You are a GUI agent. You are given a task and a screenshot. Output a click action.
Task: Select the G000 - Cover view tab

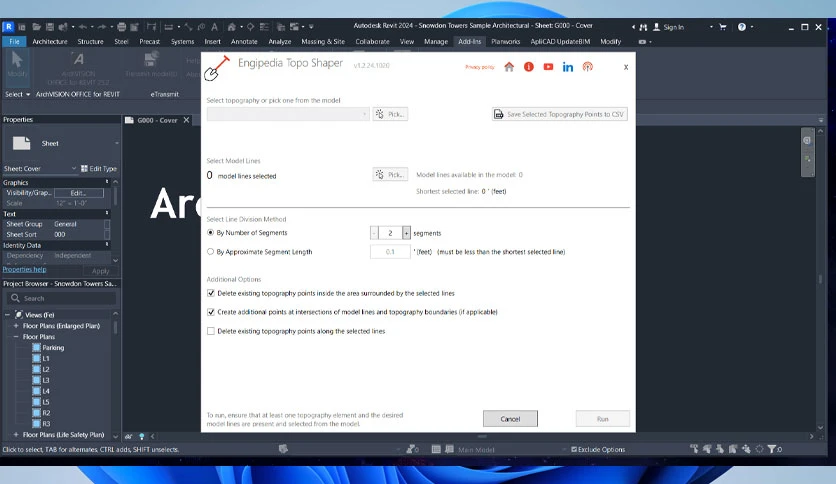click(x=157, y=120)
